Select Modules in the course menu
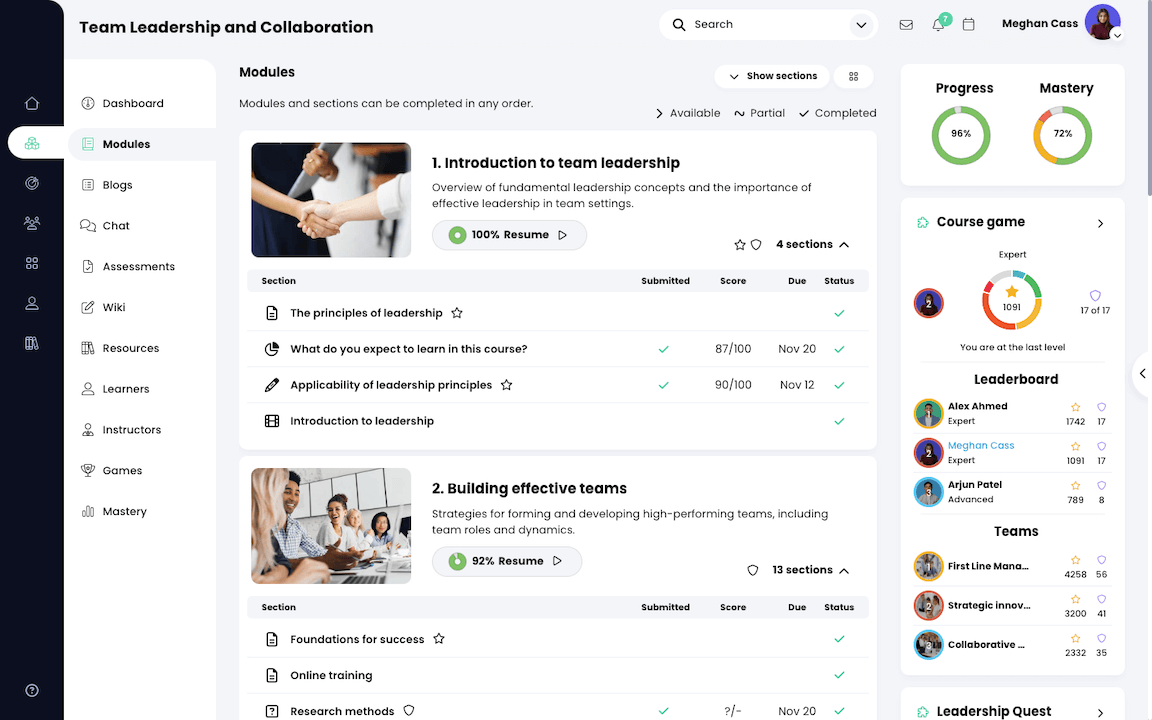 pos(142,144)
